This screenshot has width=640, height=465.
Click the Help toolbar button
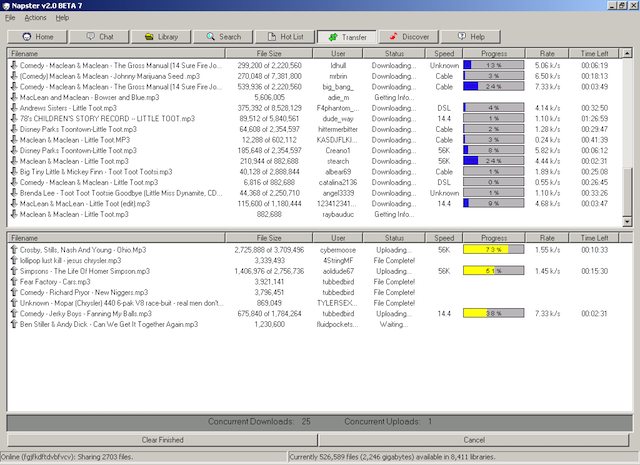coord(471,37)
